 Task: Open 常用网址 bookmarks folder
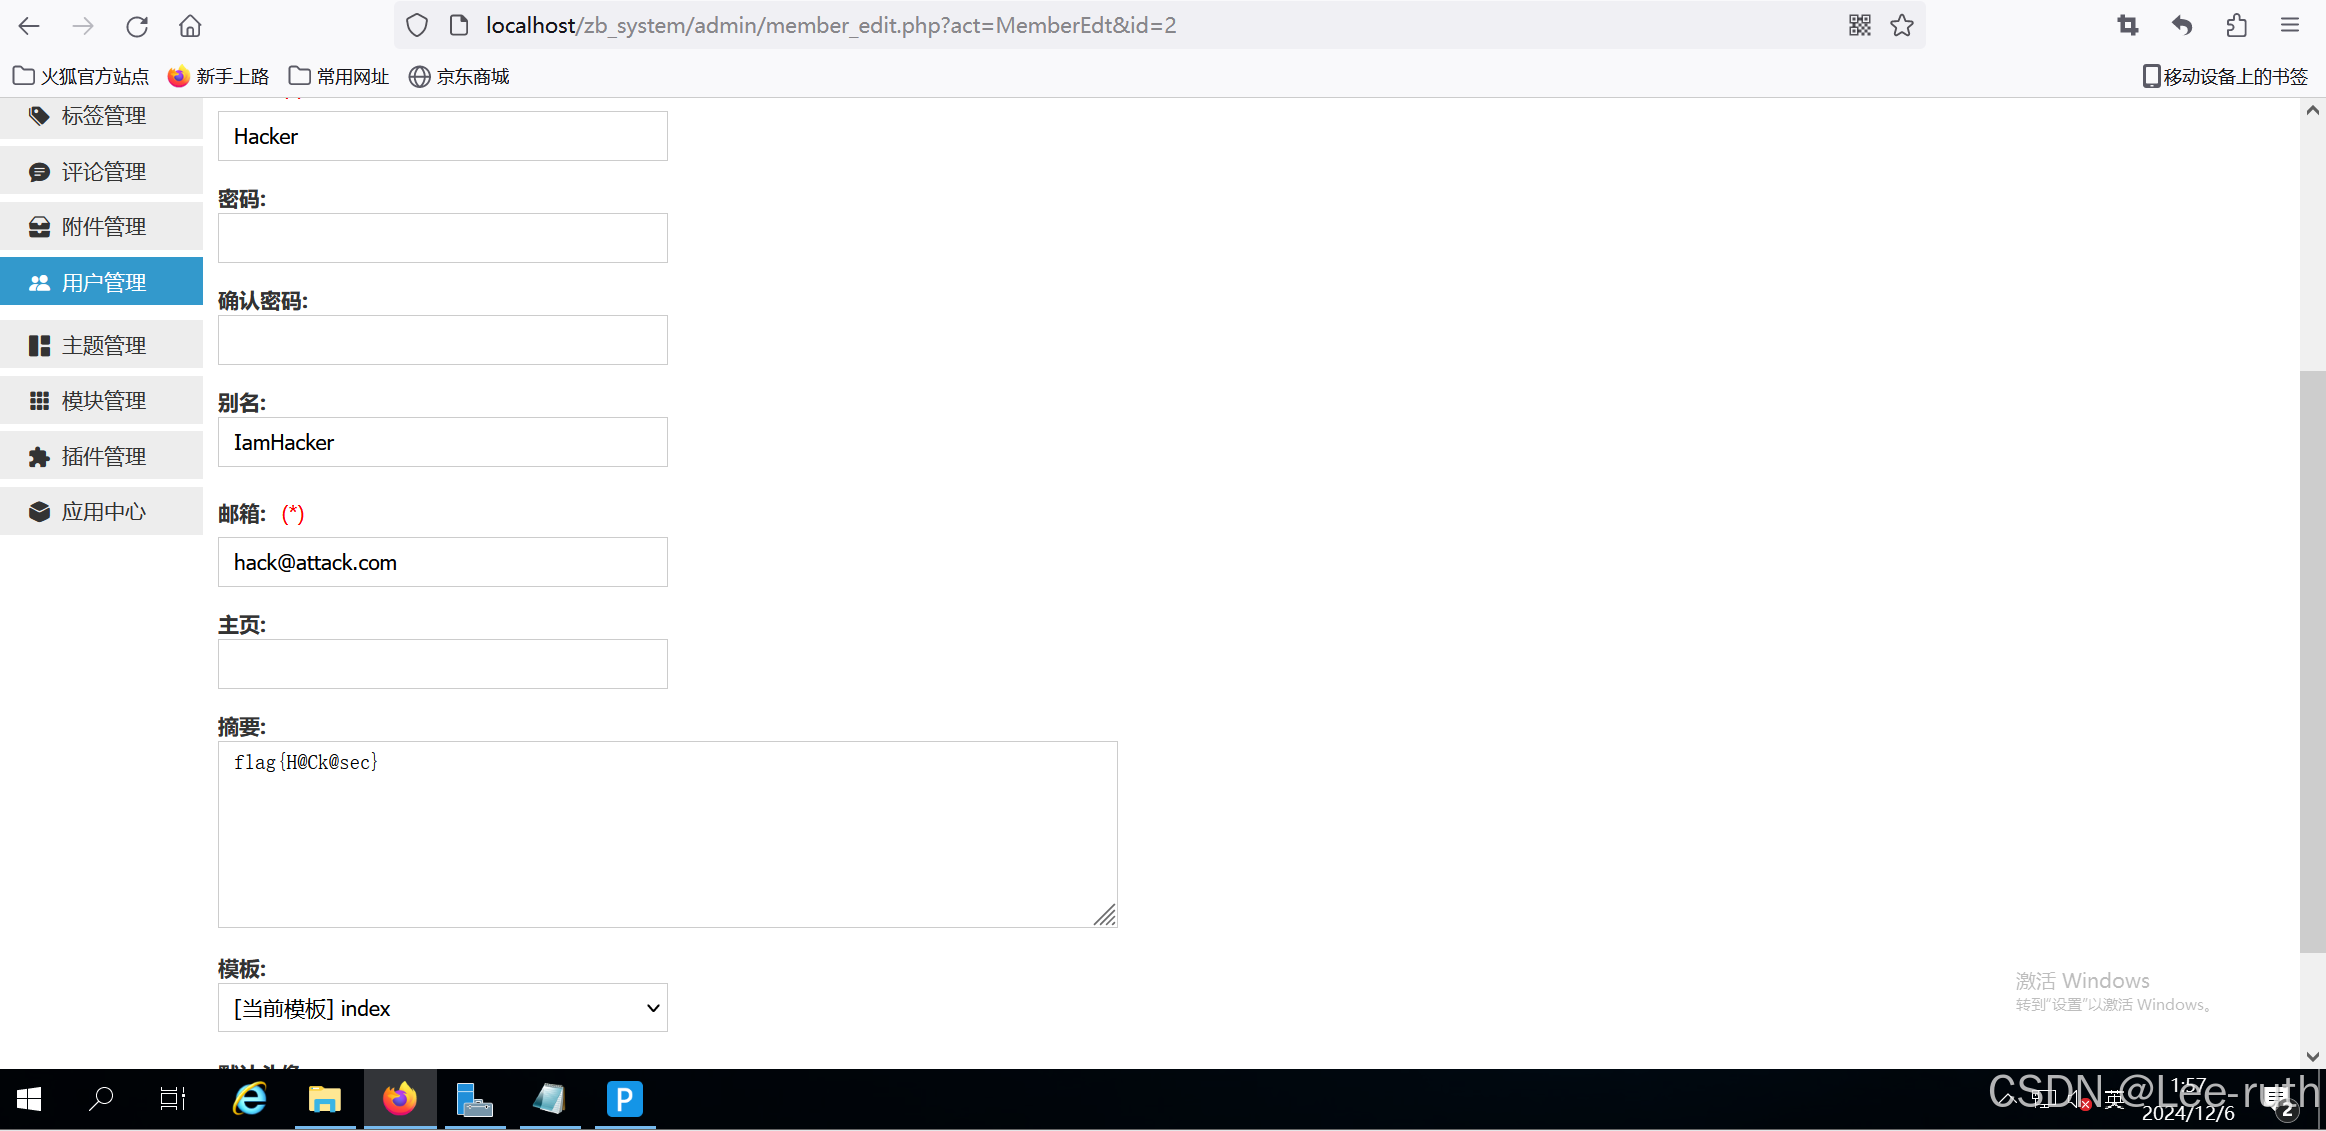click(339, 76)
